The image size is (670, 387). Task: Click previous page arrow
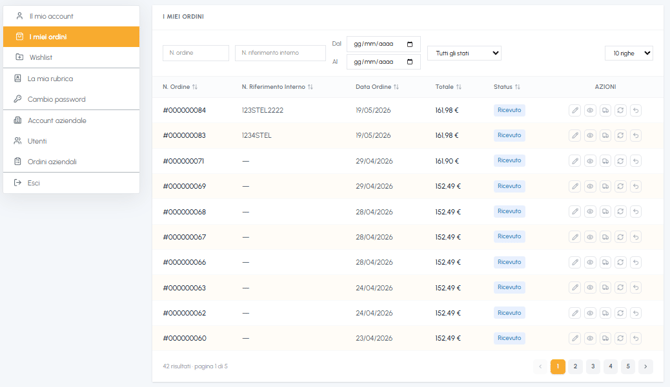tap(540, 366)
